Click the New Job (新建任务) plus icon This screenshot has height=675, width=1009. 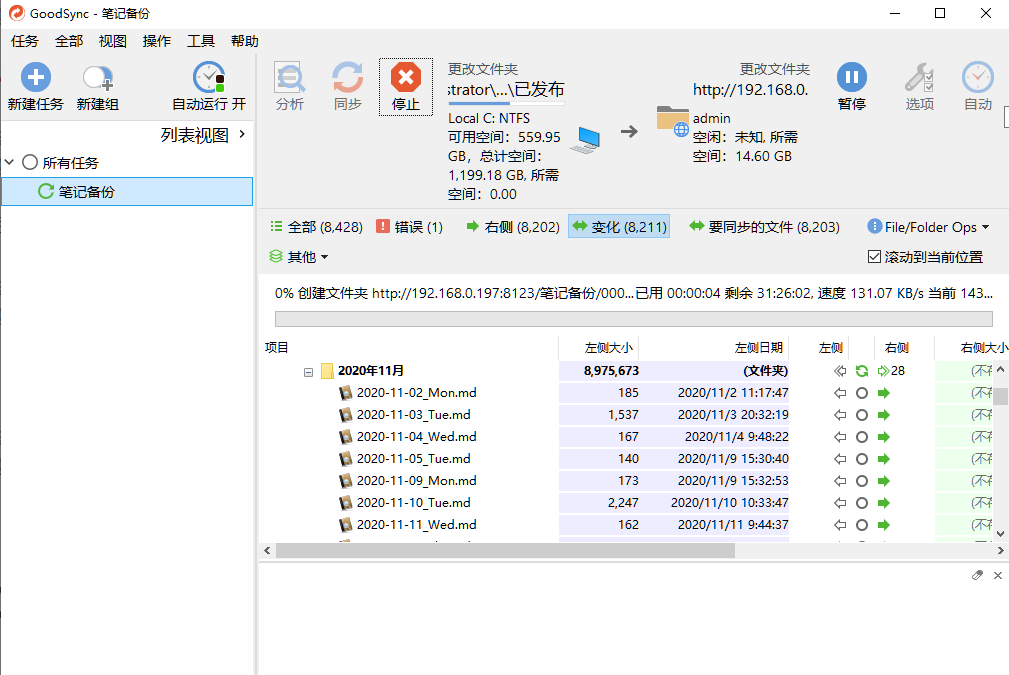tap(35, 77)
